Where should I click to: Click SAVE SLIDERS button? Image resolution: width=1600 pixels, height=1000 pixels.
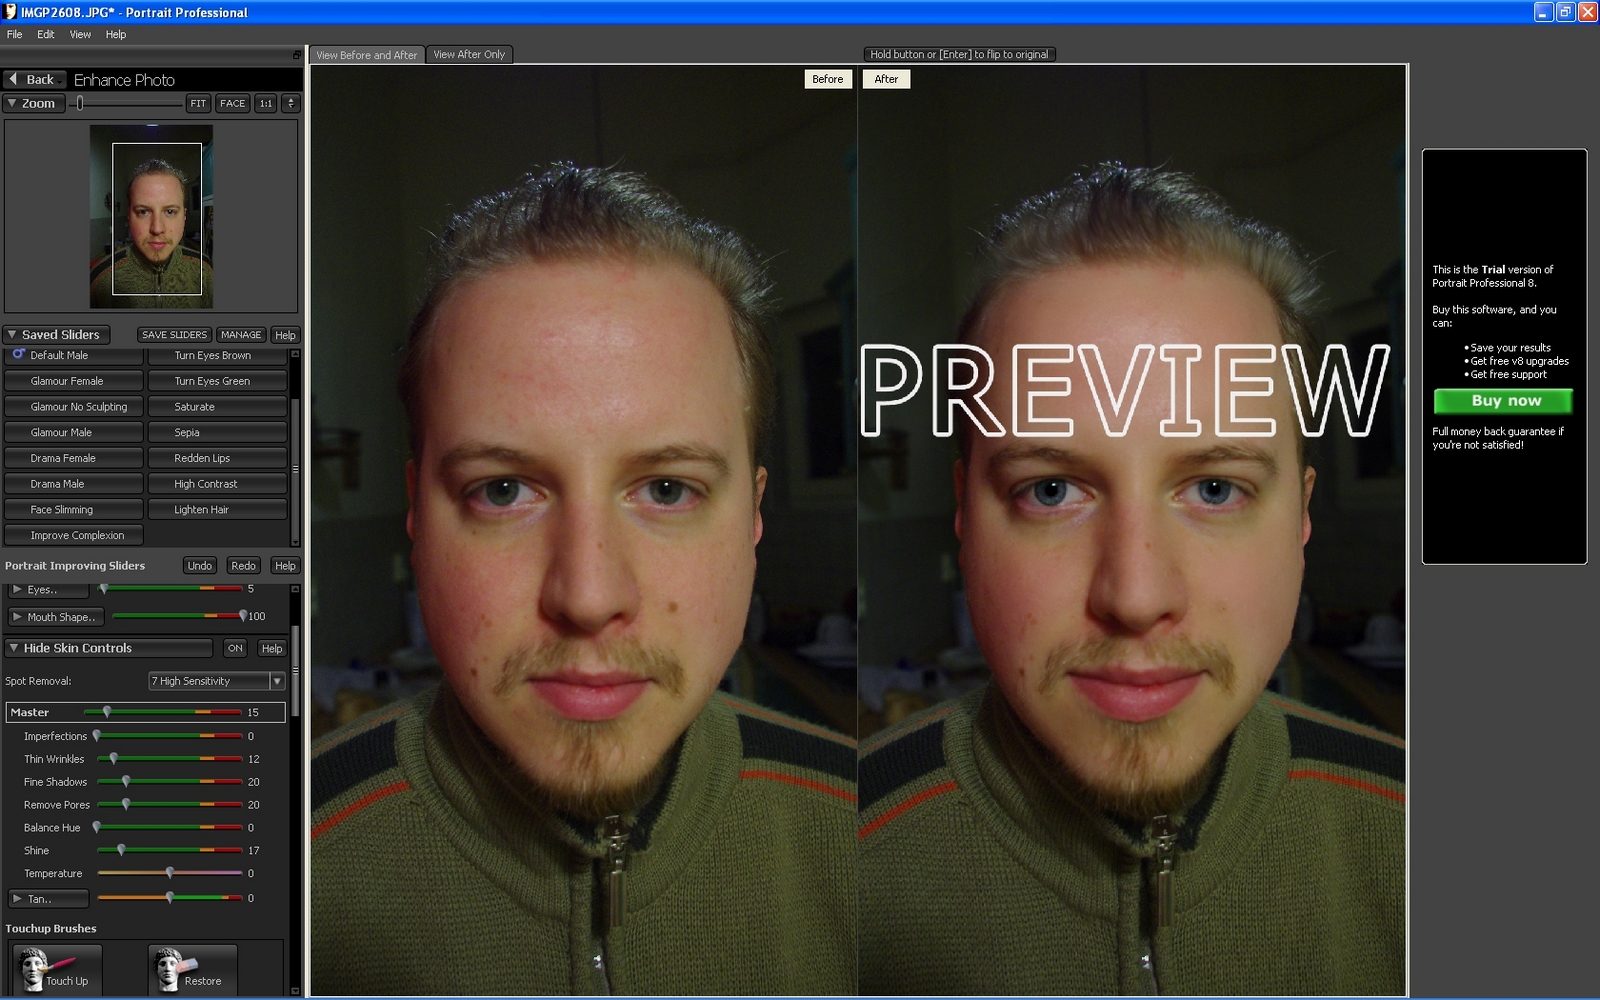point(174,335)
